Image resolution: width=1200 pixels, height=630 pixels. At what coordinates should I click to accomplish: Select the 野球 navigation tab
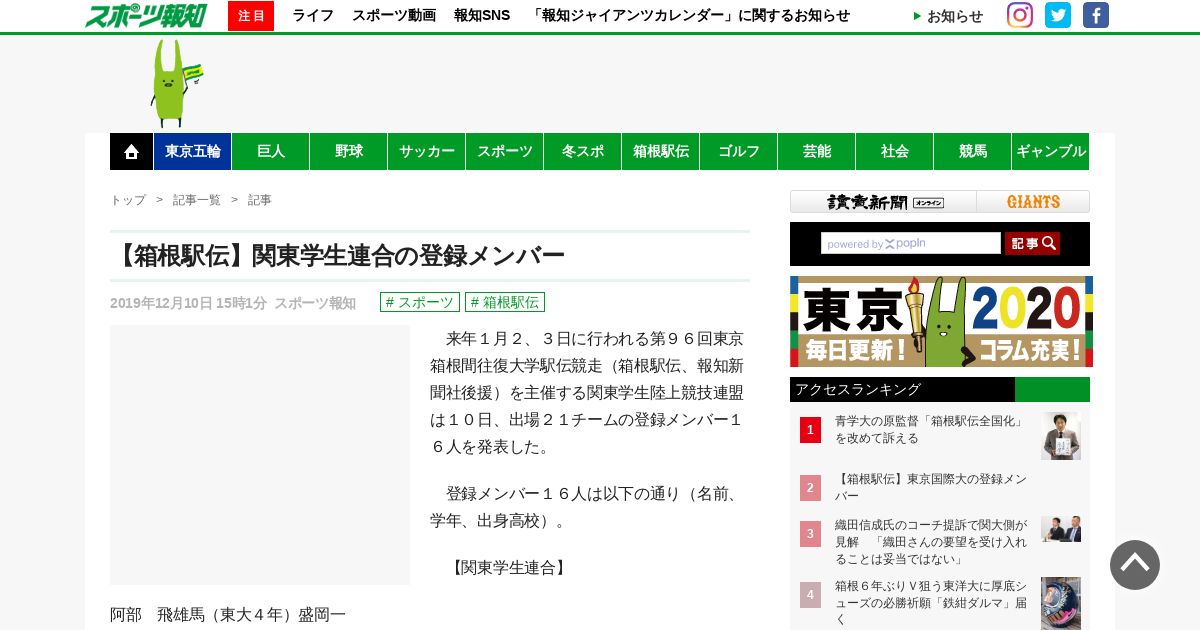tap(349, 151)
